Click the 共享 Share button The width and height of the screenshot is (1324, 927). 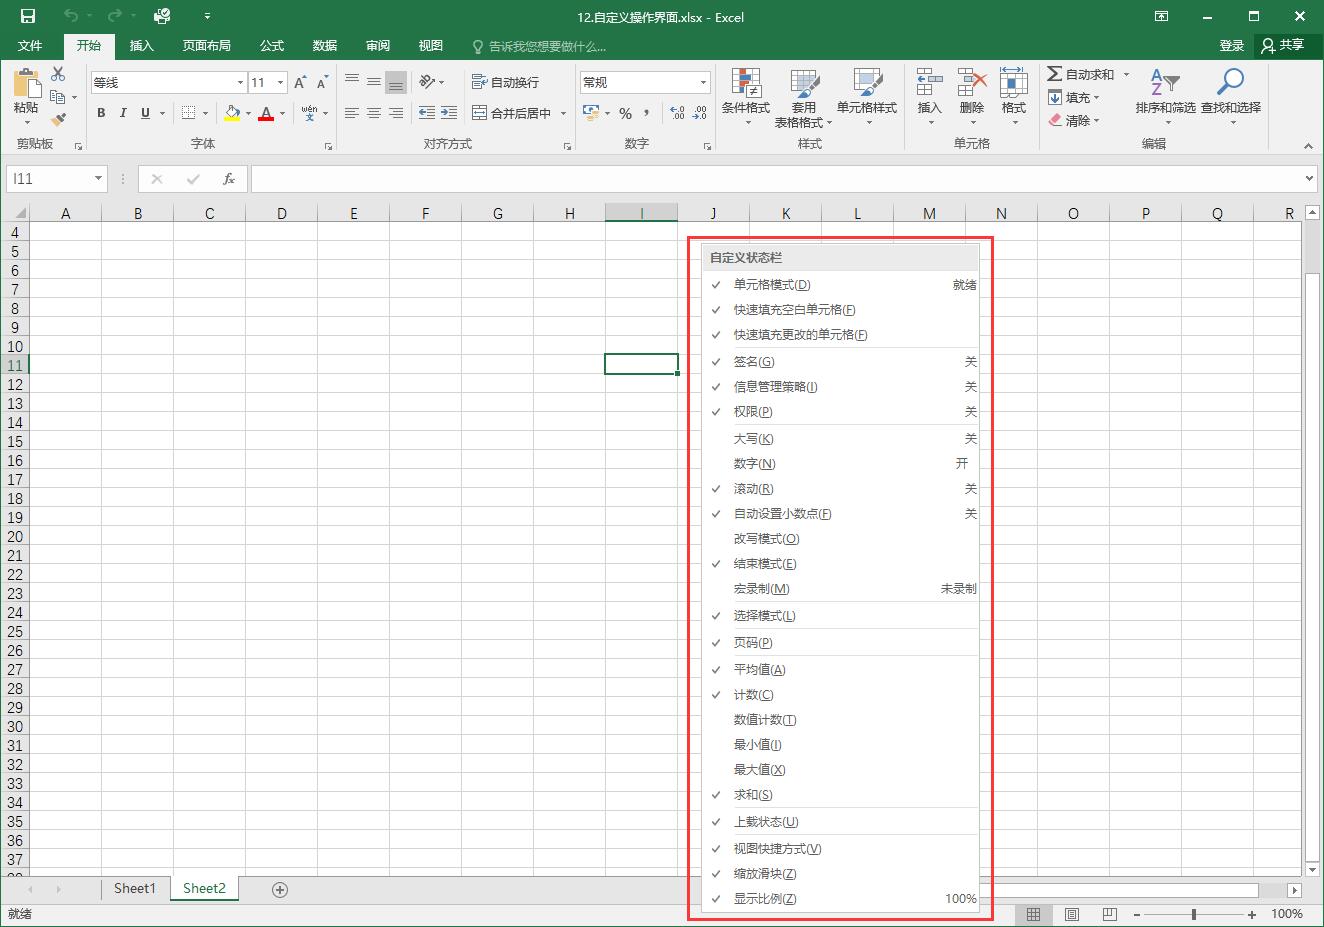click(x=1282, y=46)
